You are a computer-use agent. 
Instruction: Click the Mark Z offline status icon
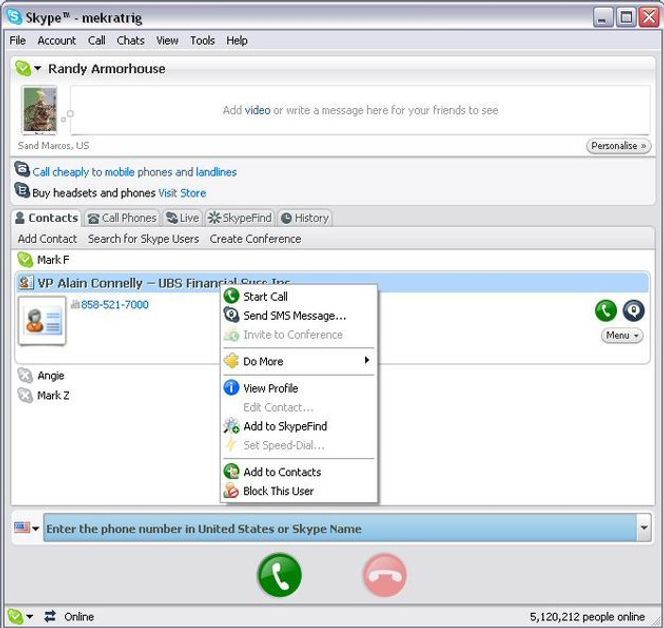(25, 395)
